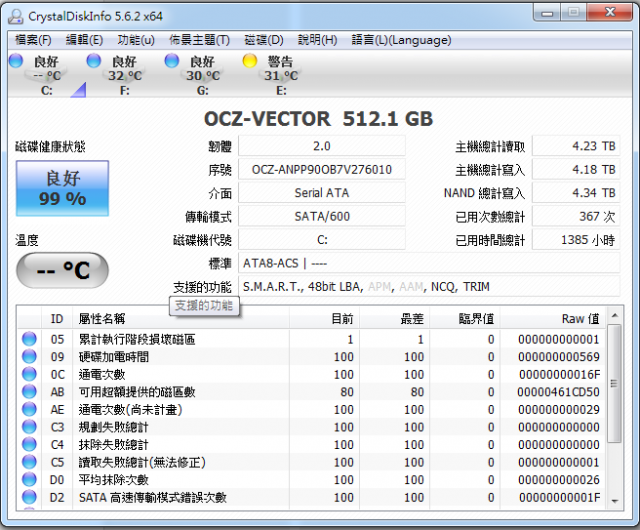Select the 累計執行階段損壞磁區 row
Viewport: 640px width, 530px height.
312,339
